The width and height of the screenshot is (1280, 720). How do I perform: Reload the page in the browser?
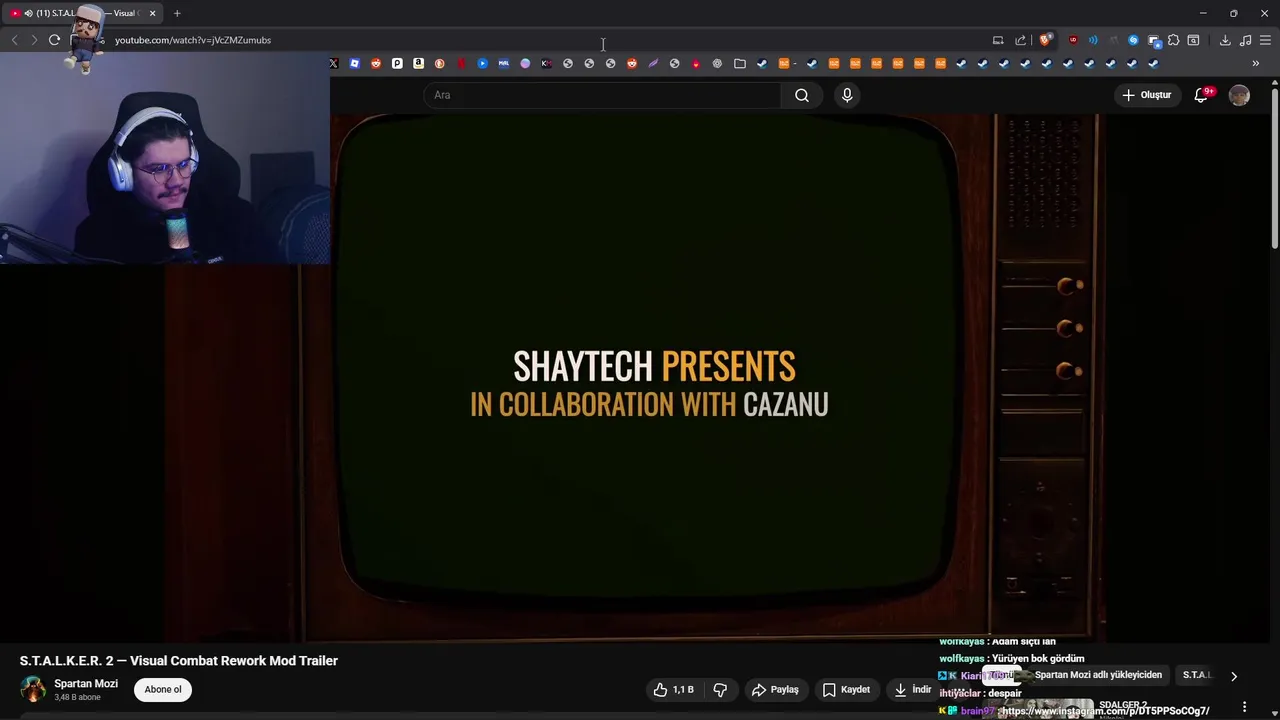(54, 40)
